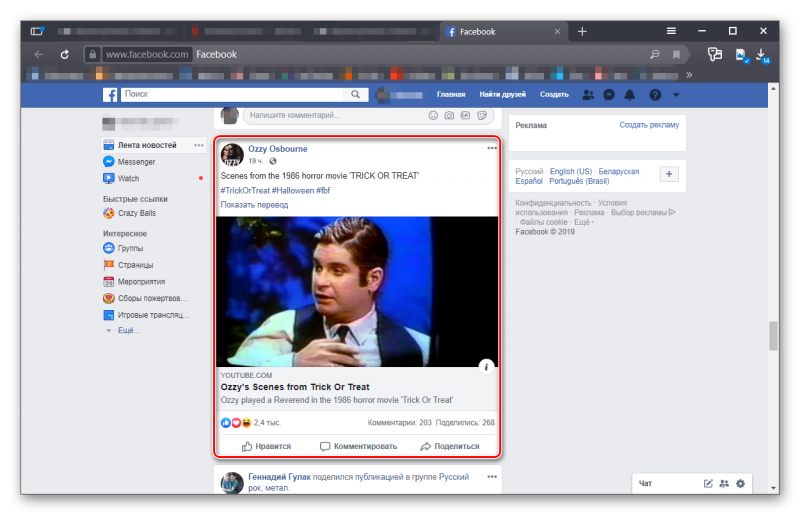800x515 pixels.
Task: Click the bookmark icon in address bar
Action: point(677,55)
